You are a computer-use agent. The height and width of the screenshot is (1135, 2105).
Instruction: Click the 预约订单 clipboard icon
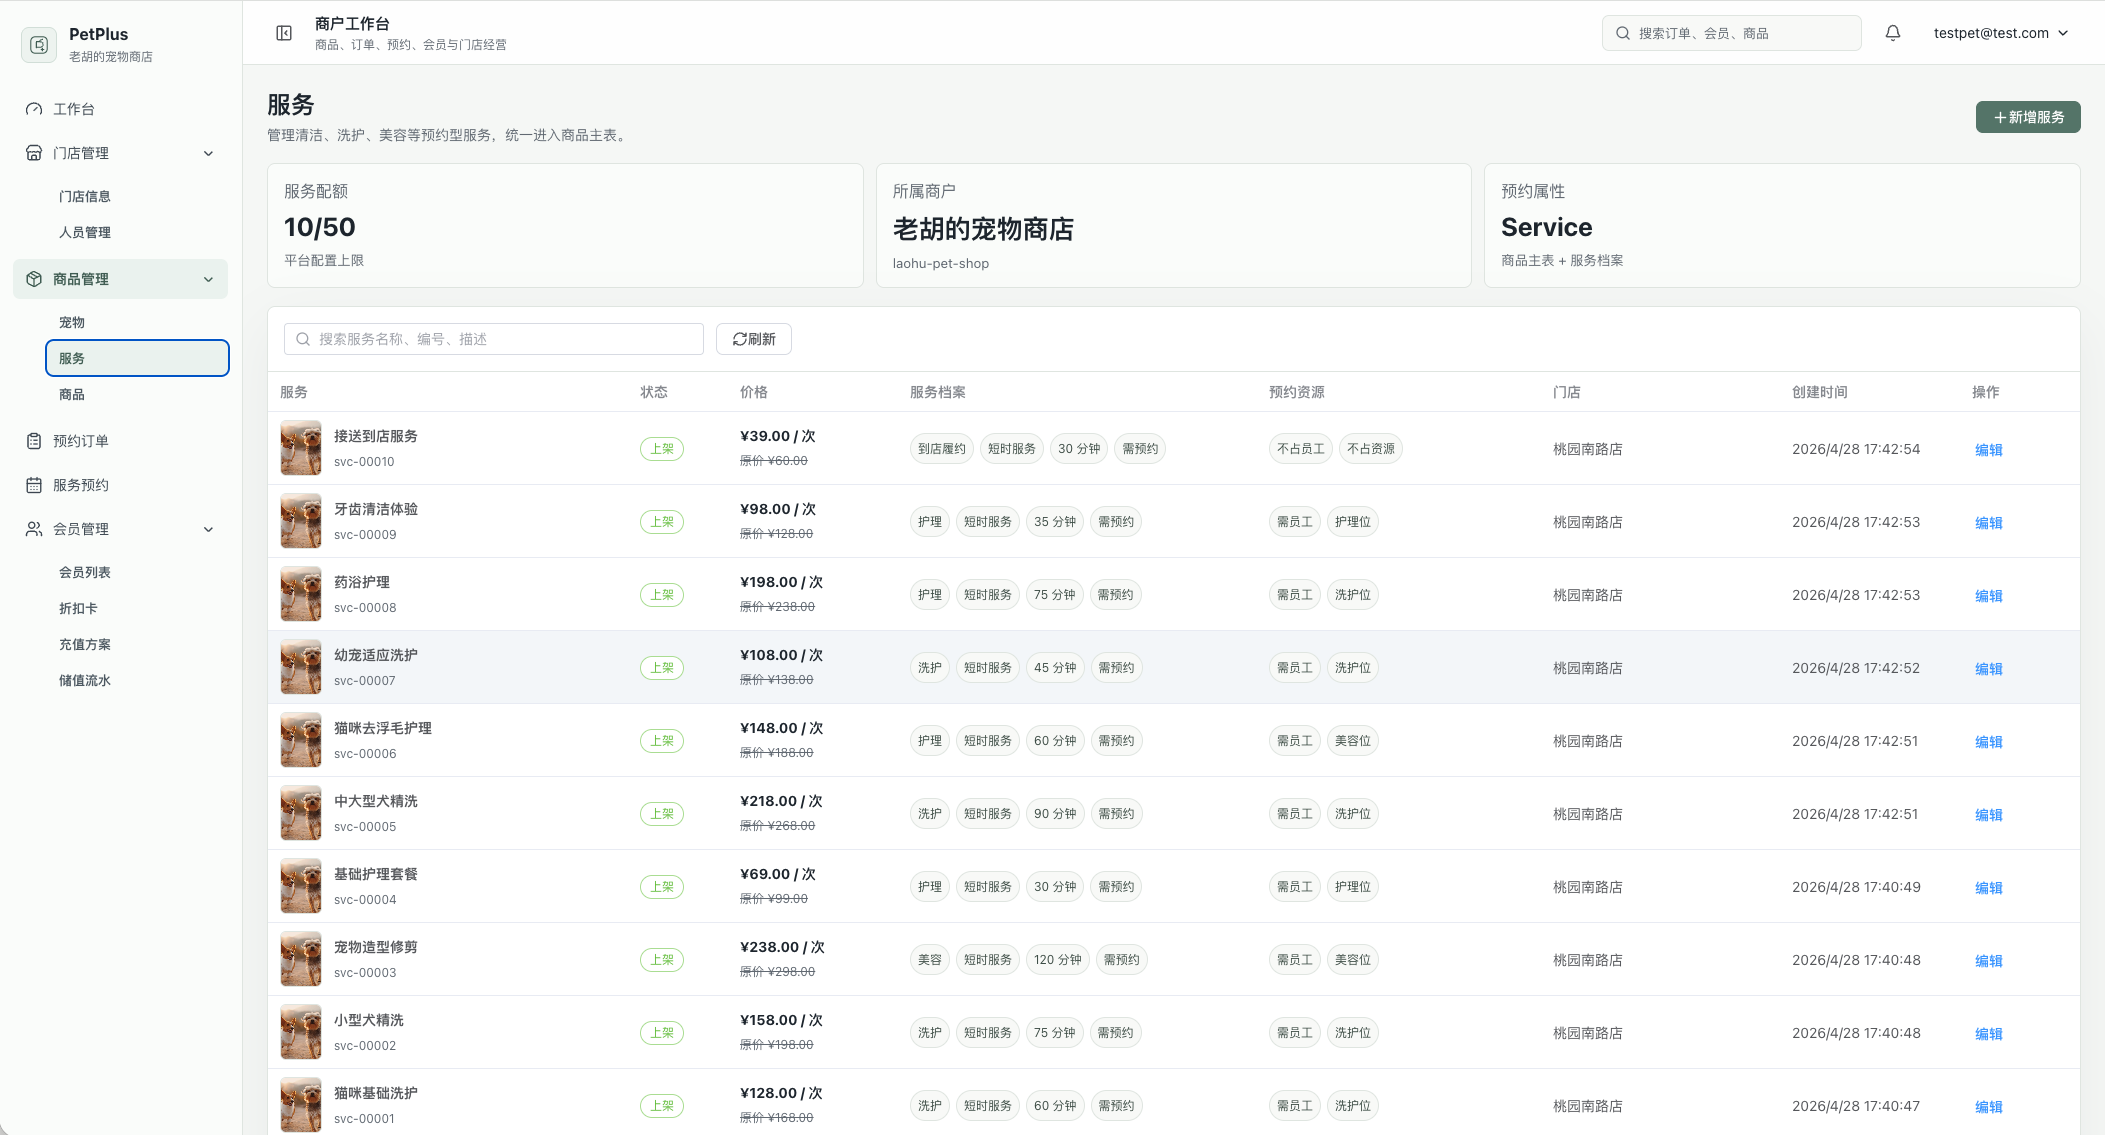(x=34, y=441)
